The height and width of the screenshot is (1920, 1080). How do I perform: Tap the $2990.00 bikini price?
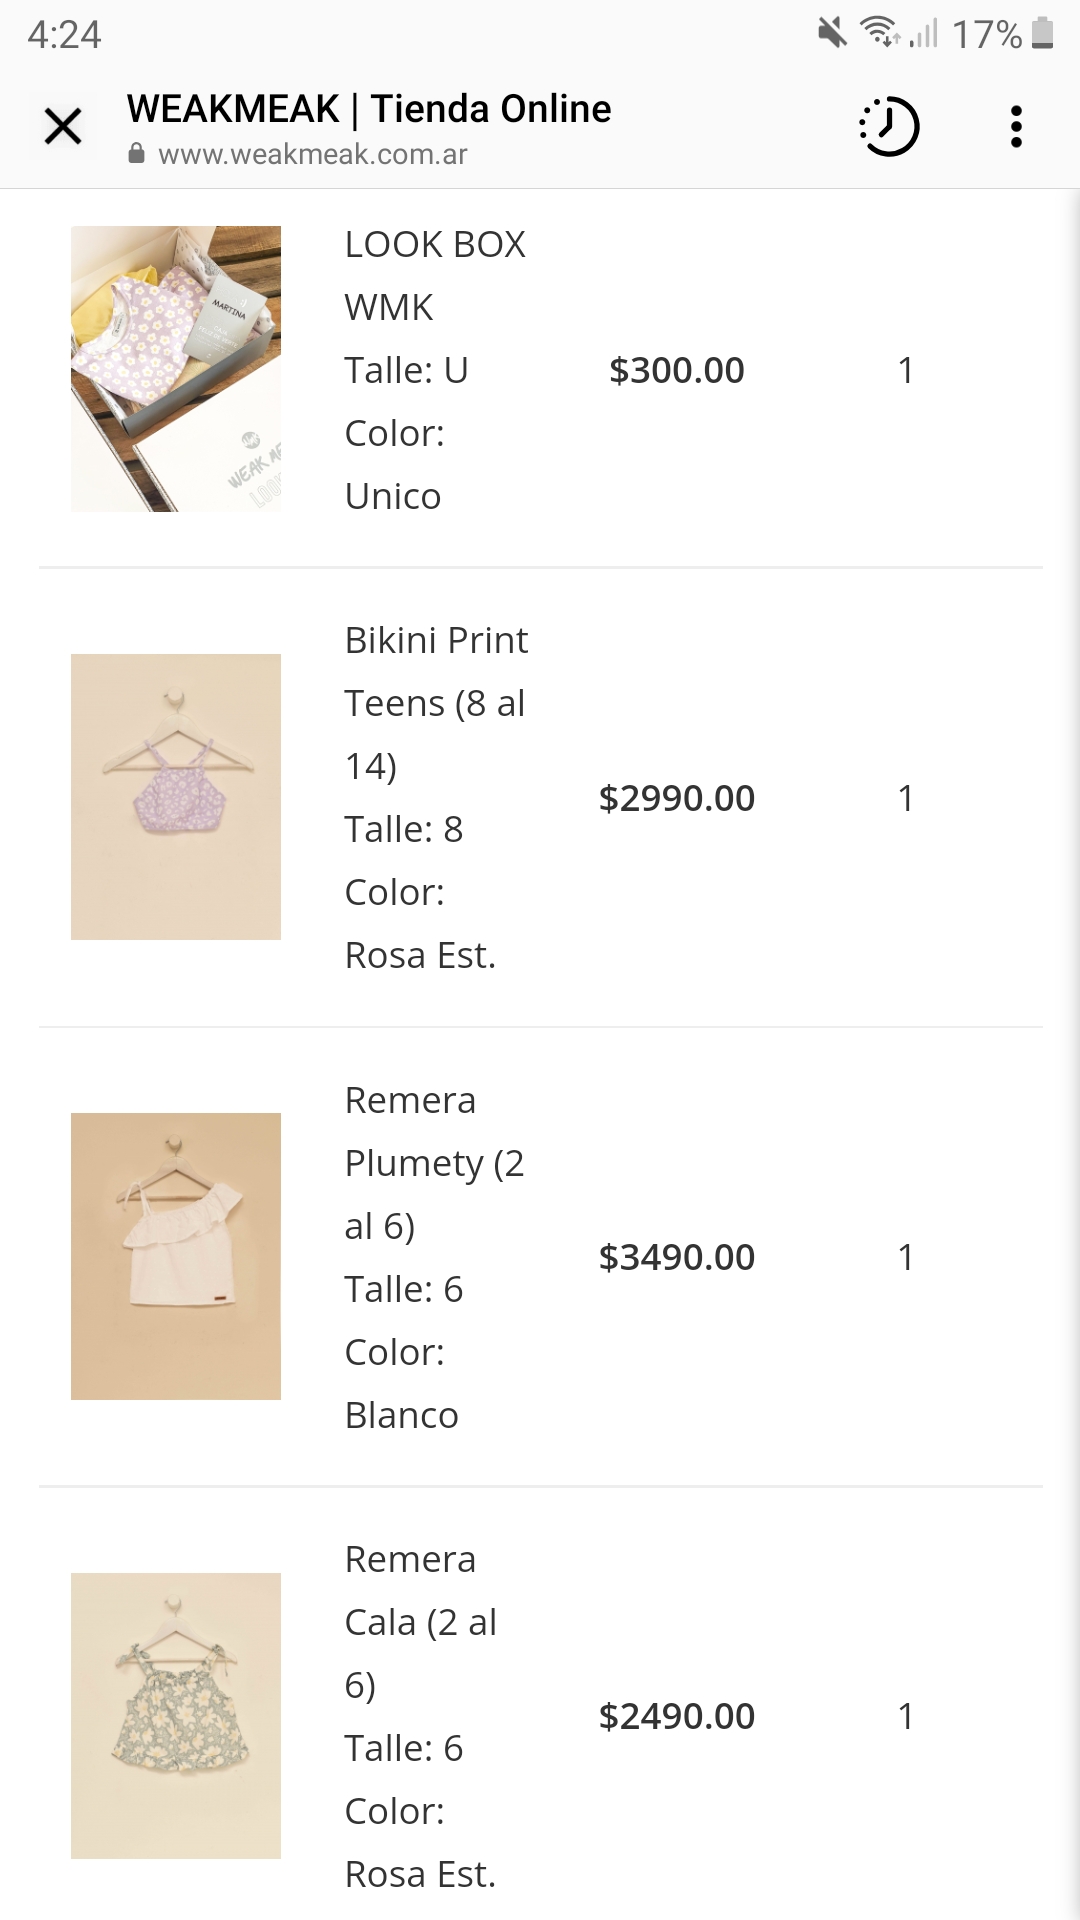click(677, 798)
